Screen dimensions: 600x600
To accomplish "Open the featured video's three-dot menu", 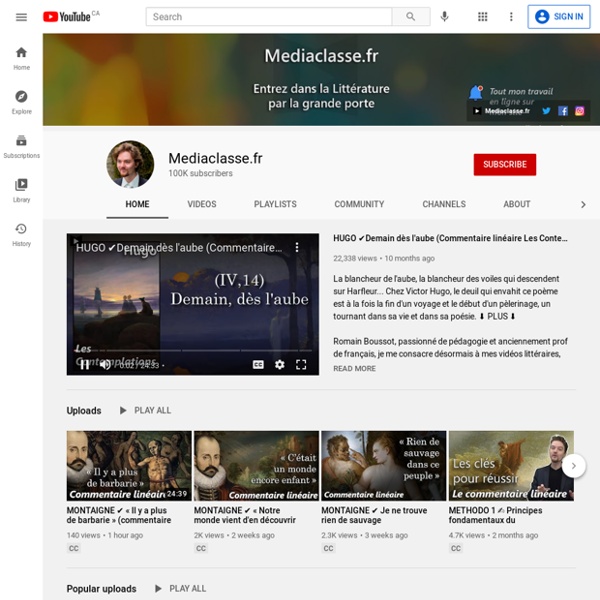I will coord(297,248).
